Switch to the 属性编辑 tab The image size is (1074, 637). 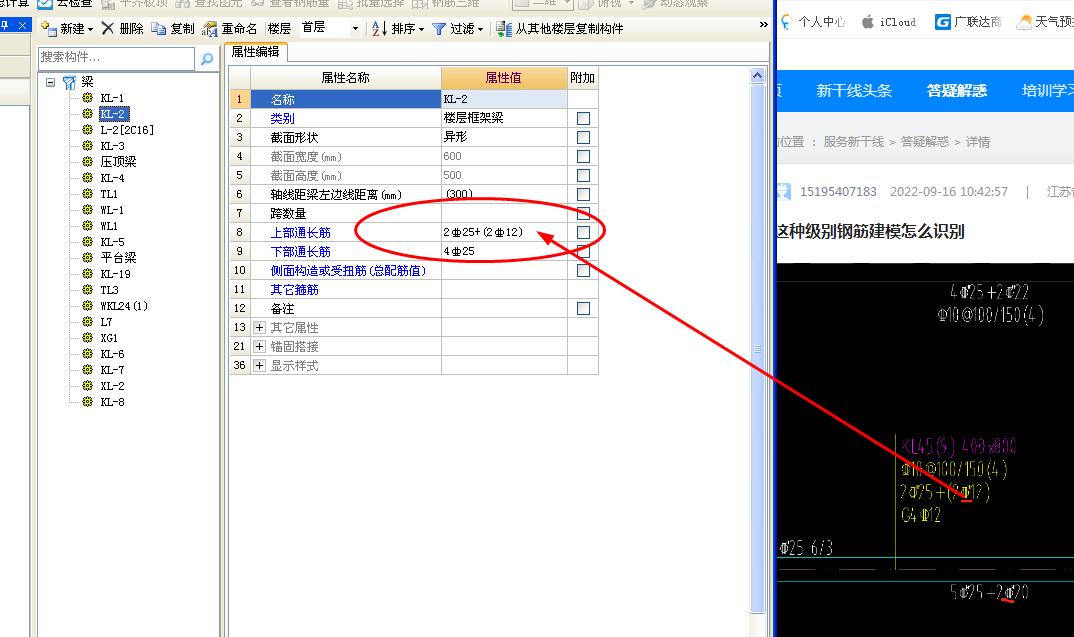click(x=255, y=52)
